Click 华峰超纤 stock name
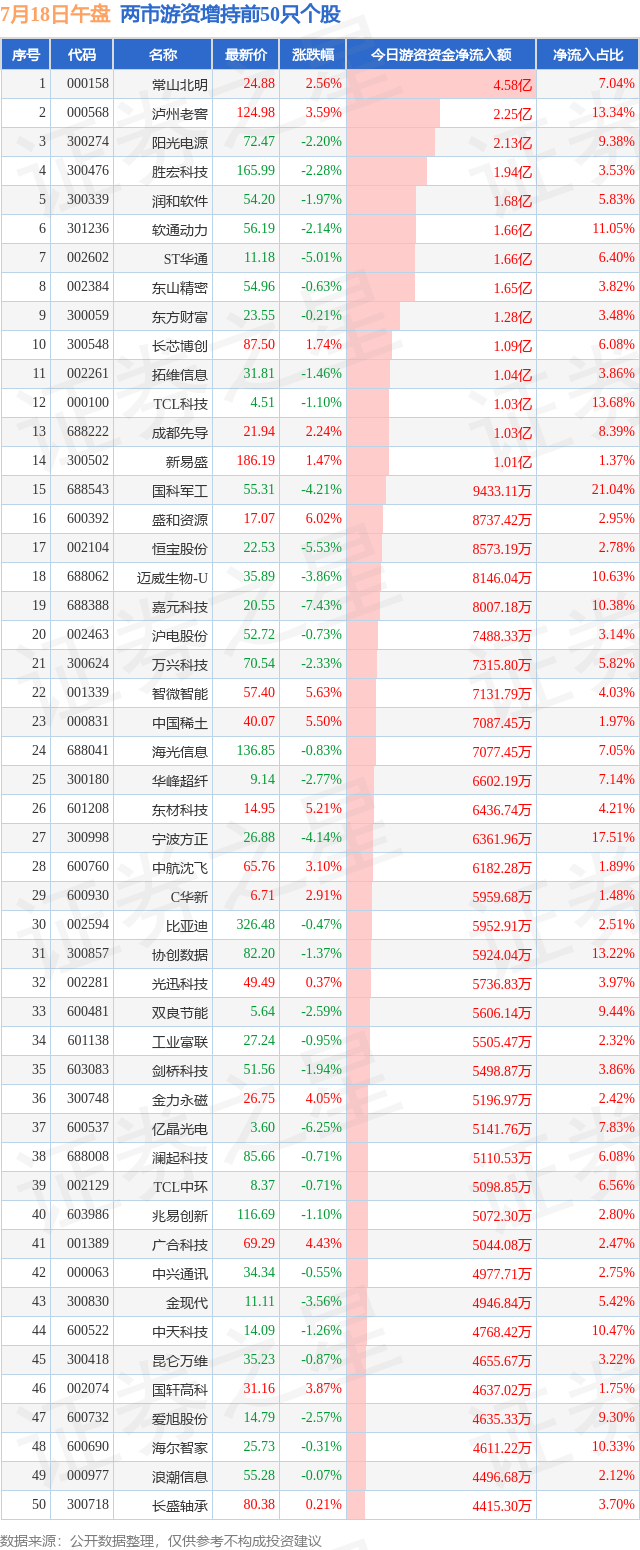 click(x=180, y=781)
